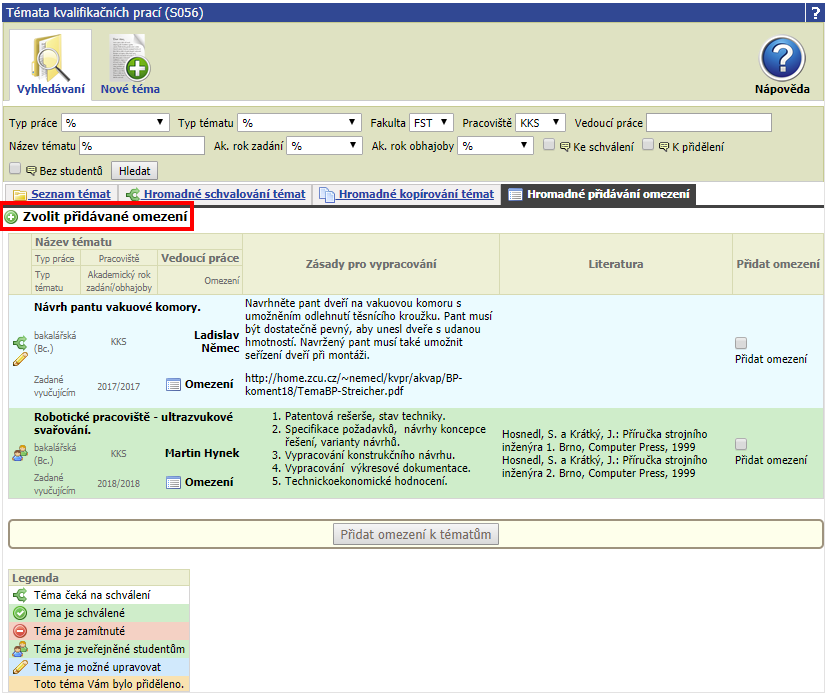Viewport: 827px width, 698px height.
Task: Click the TemaBP-Streicher.pdf URL text
Action: [x=353, y=385]
